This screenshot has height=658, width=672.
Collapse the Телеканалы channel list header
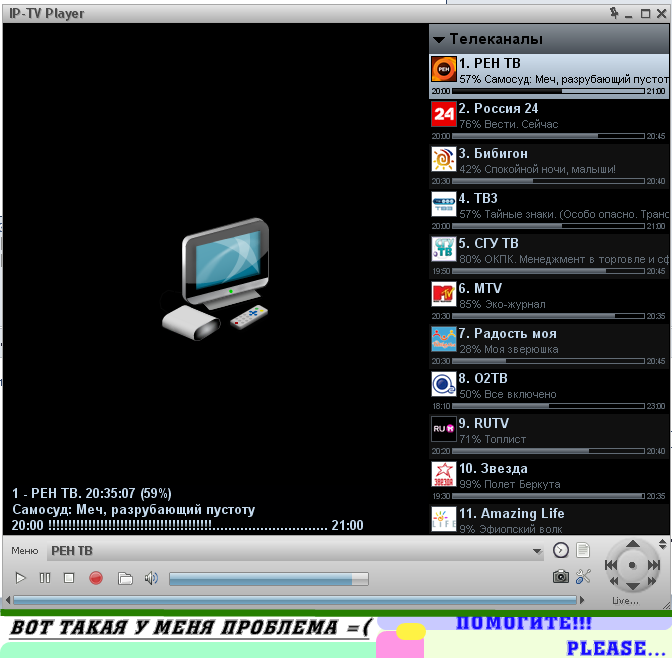click(549, 39)
